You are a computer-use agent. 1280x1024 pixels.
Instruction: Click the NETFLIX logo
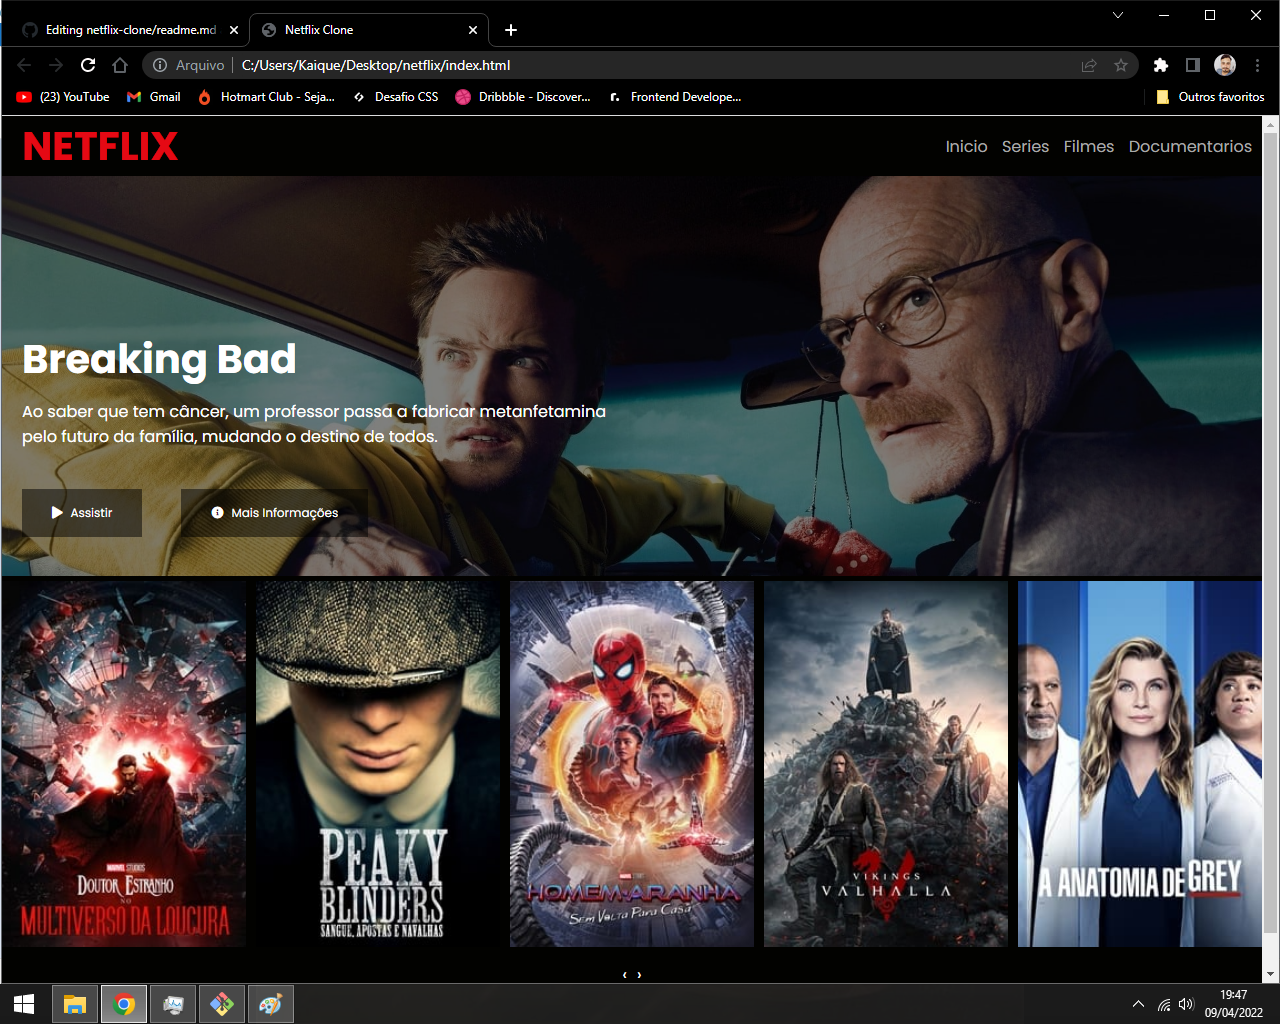[x=100, y=146]
